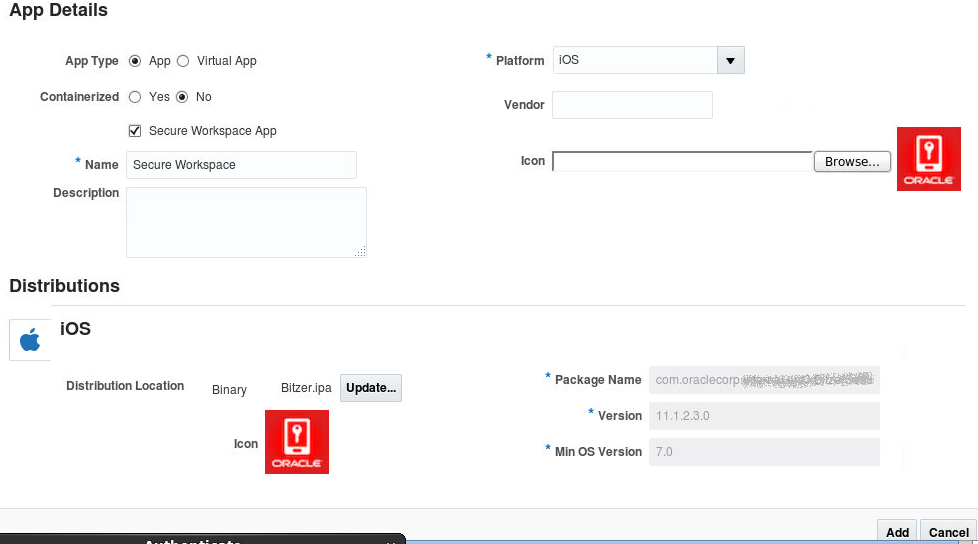Click Update for the Bitzer.ipa binary
The image size is (978, 544).
click(x=371, y=388)
